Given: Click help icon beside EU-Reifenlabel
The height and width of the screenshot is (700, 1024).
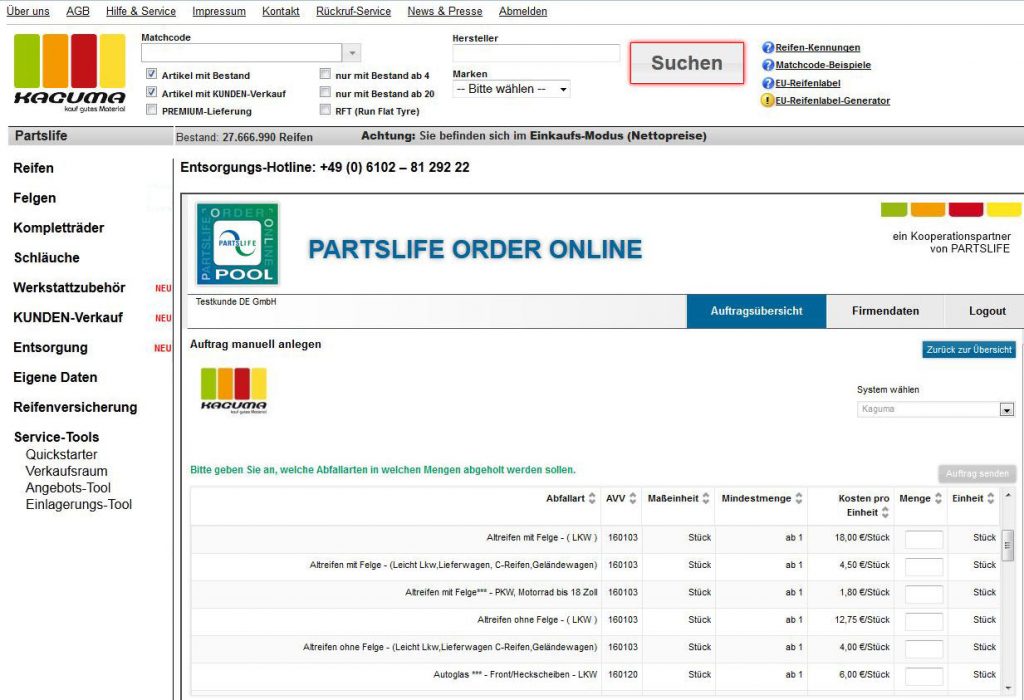Looking at the screenshot, I should (768, 83).
